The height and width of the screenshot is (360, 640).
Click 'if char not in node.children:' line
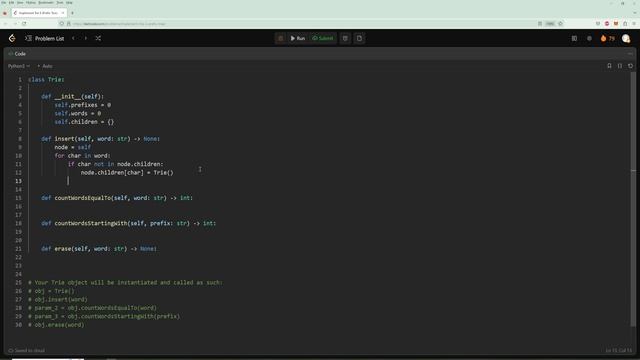(x=116, y=164)
